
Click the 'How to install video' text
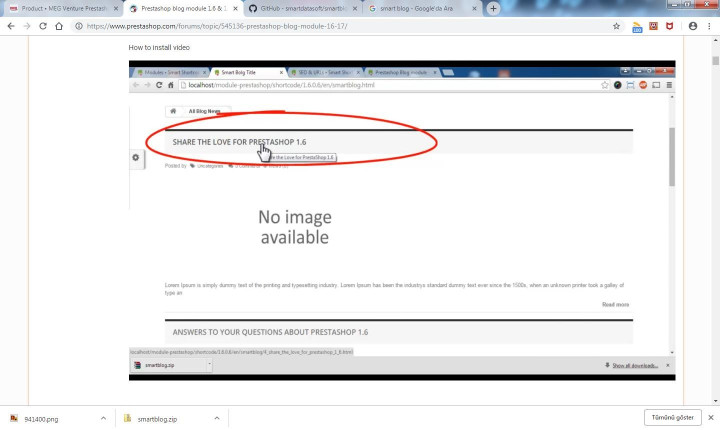click(159, 47)
